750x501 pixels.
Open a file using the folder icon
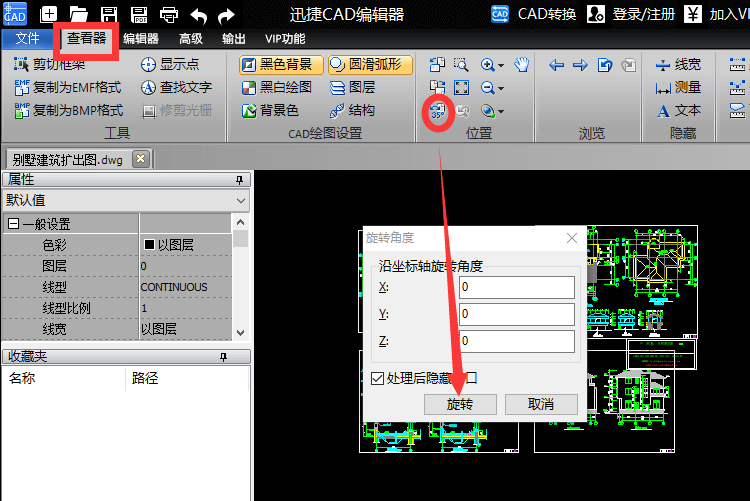pyautogui.click(x=78, y=14)
